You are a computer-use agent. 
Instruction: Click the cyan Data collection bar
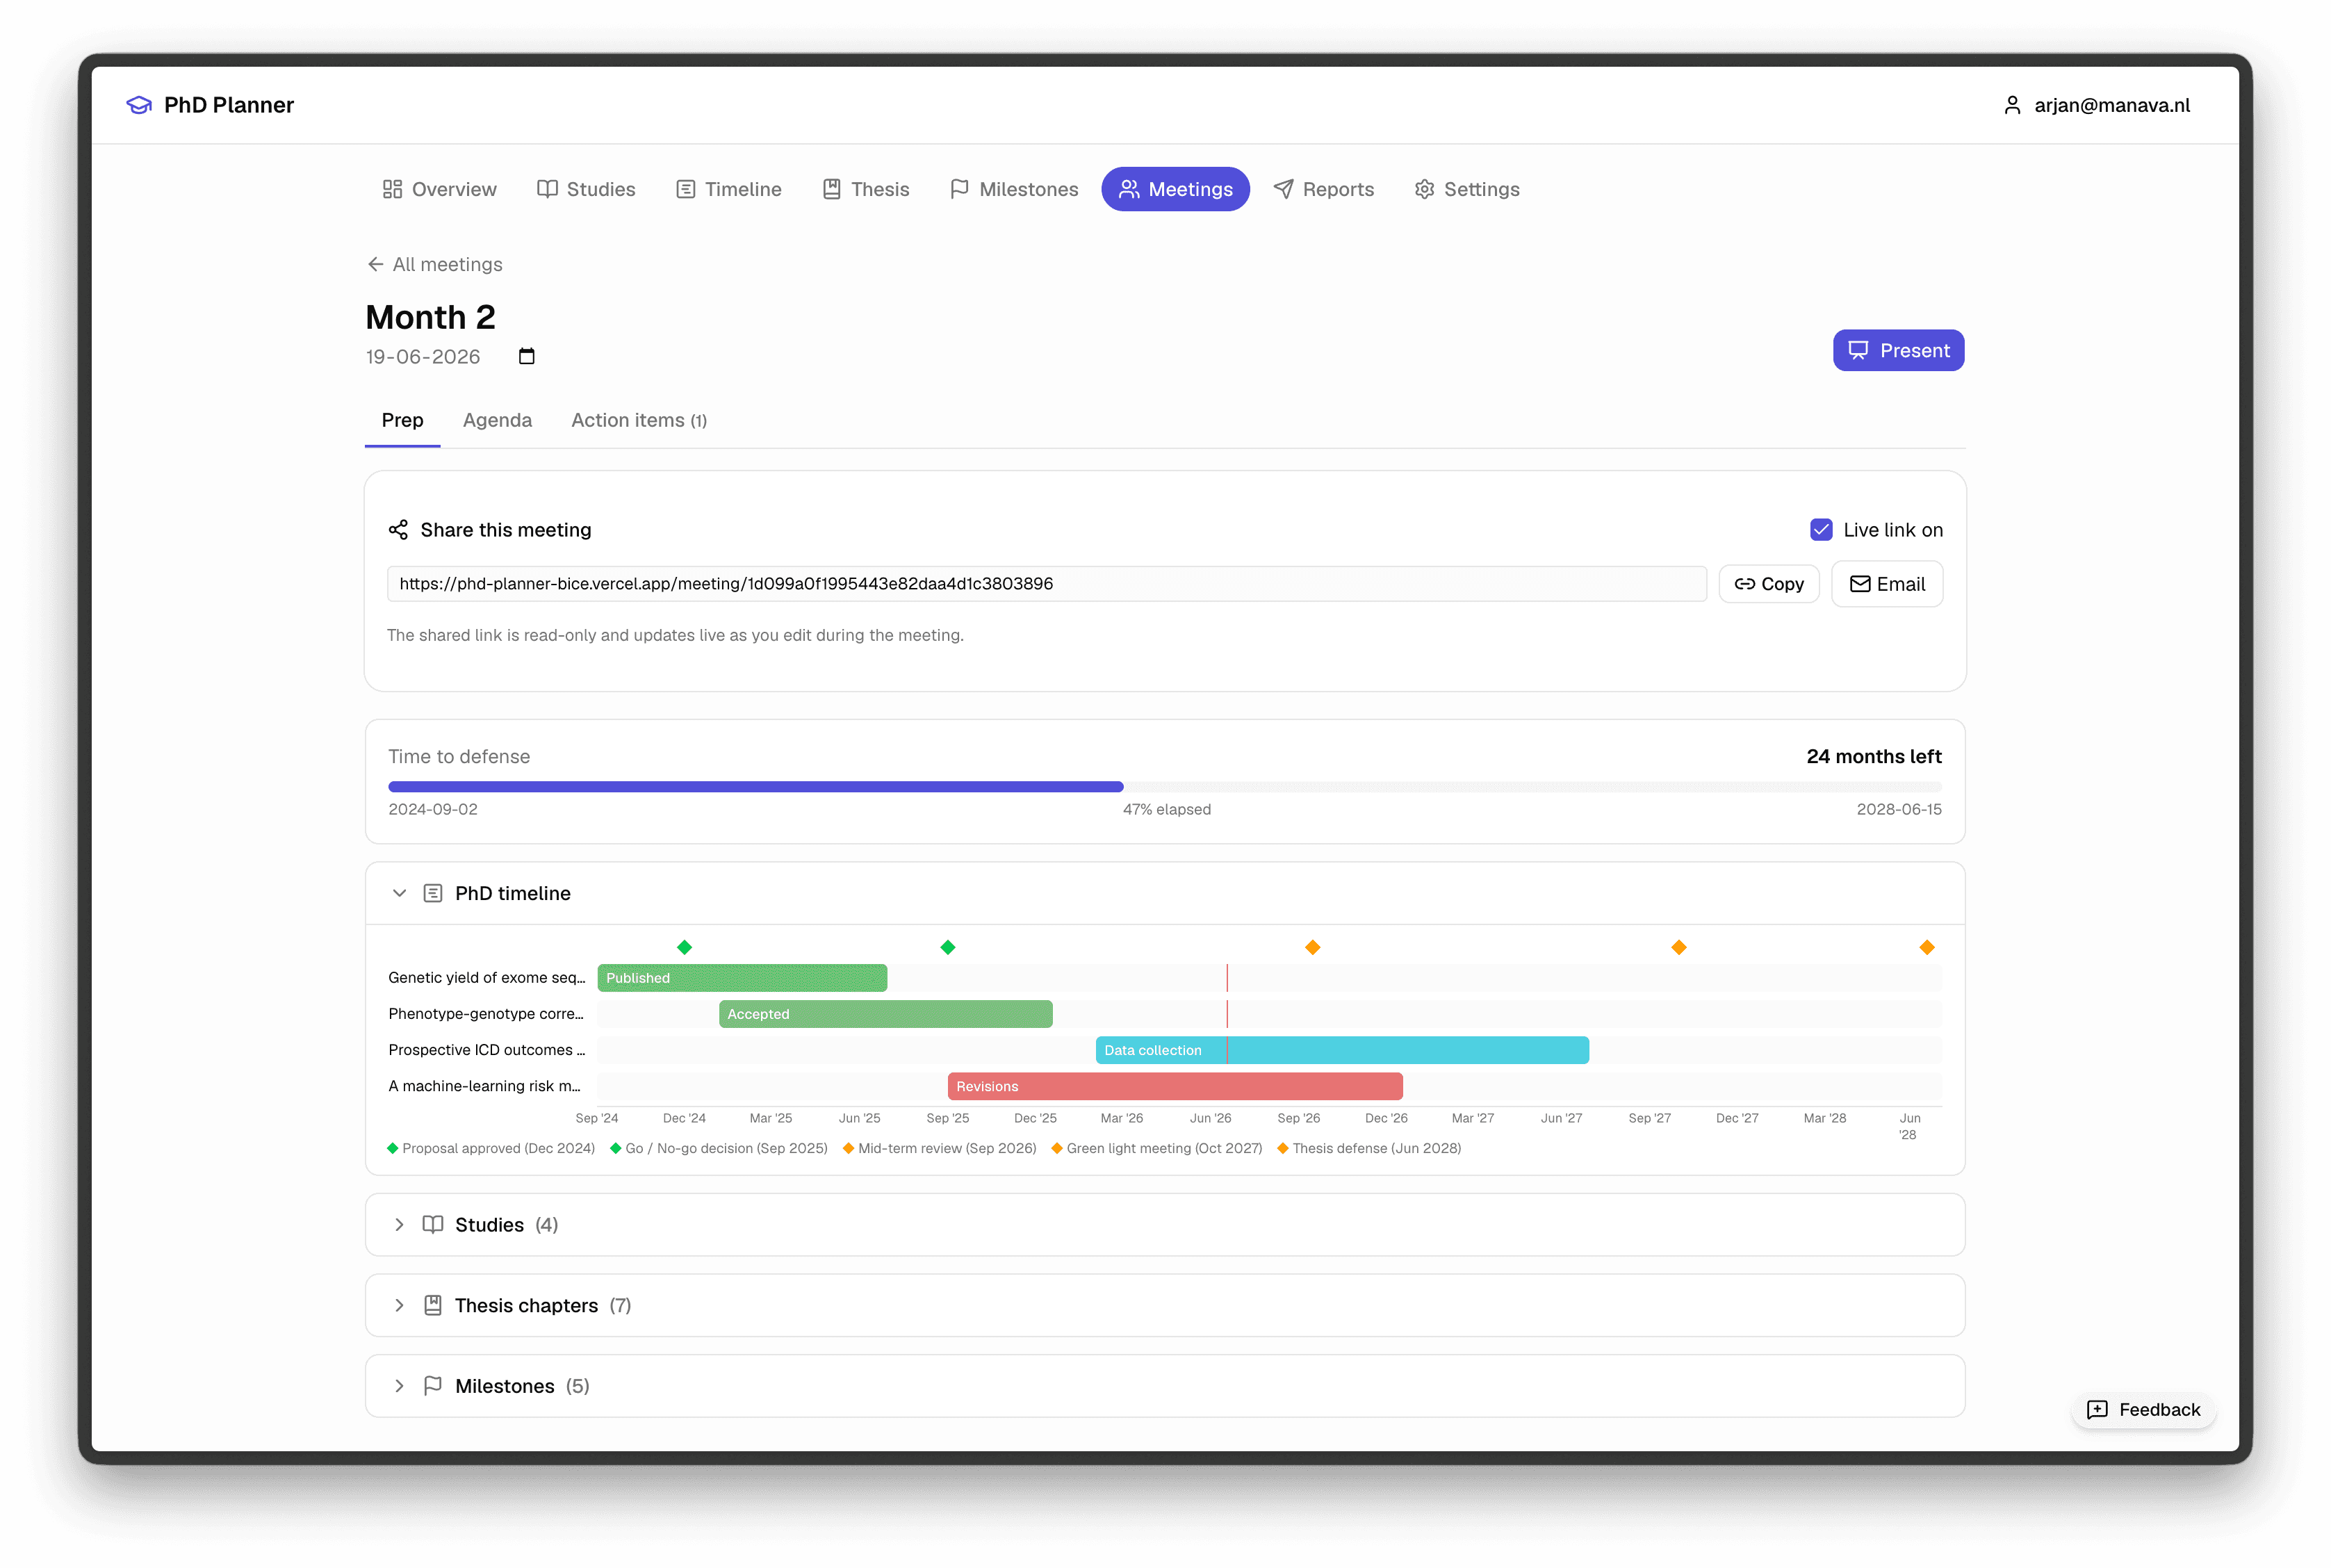[x=1342, y=1050]
